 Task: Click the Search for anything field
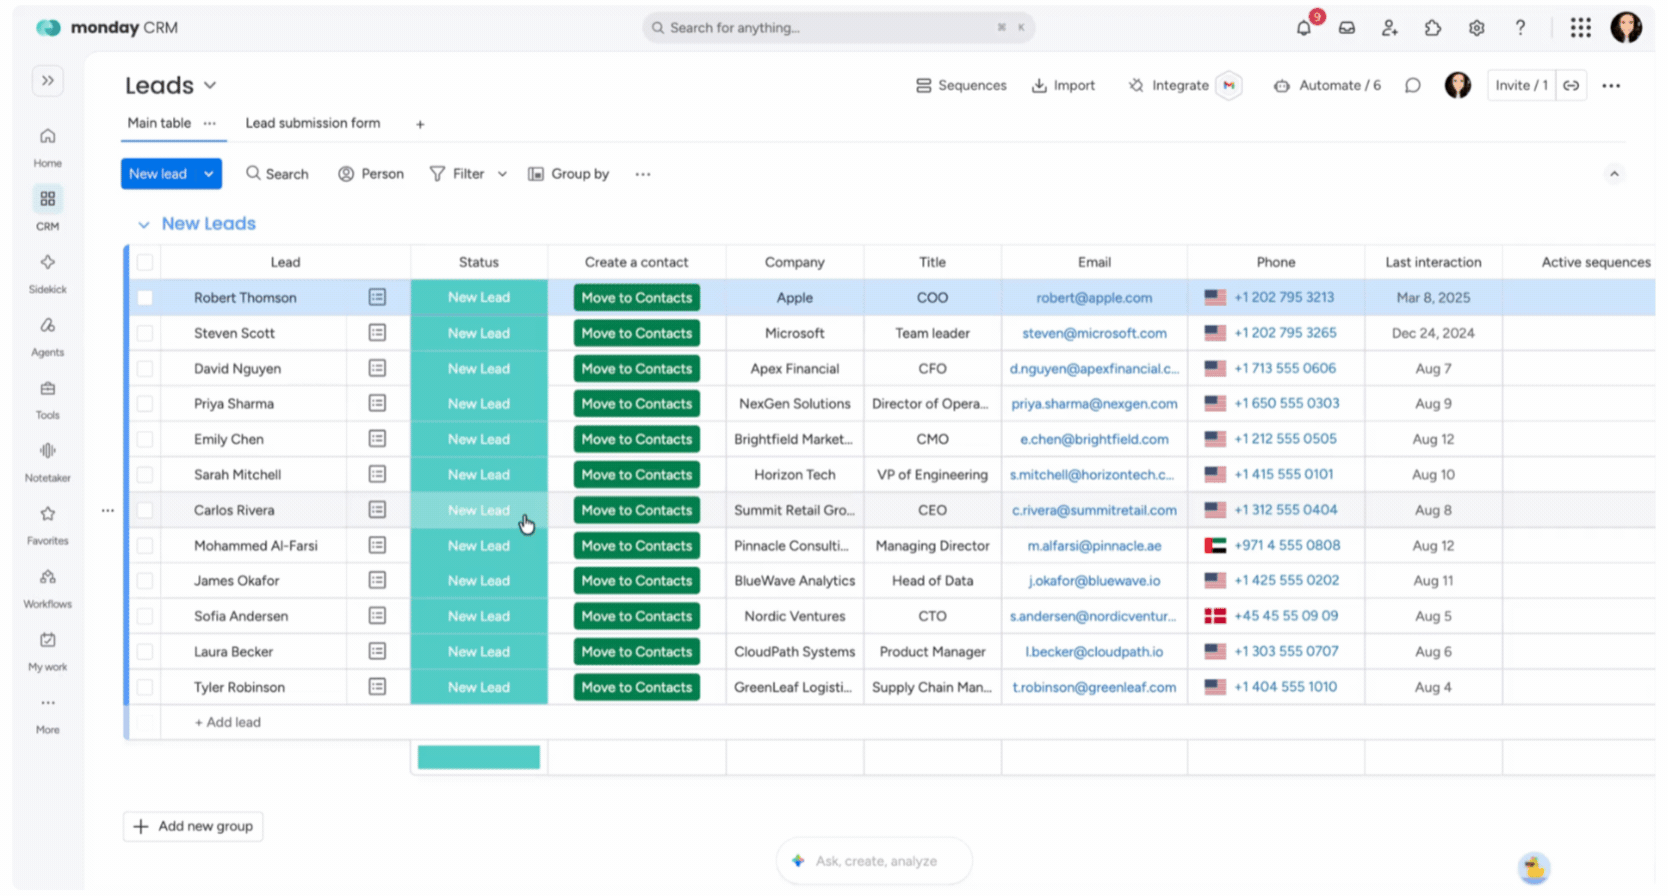[838, 28]
